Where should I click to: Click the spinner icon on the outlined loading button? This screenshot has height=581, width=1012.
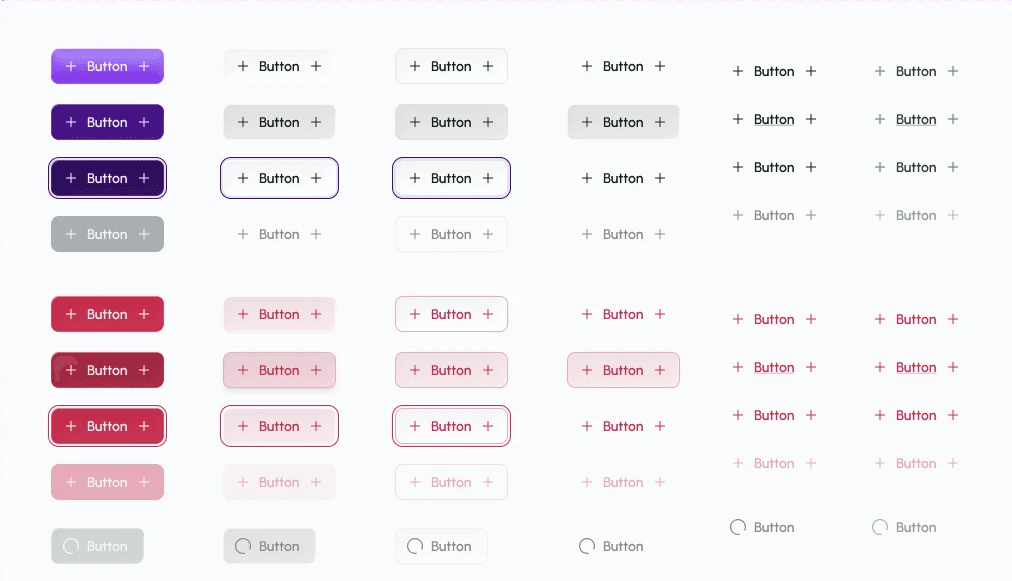click(x=415, y=546)
